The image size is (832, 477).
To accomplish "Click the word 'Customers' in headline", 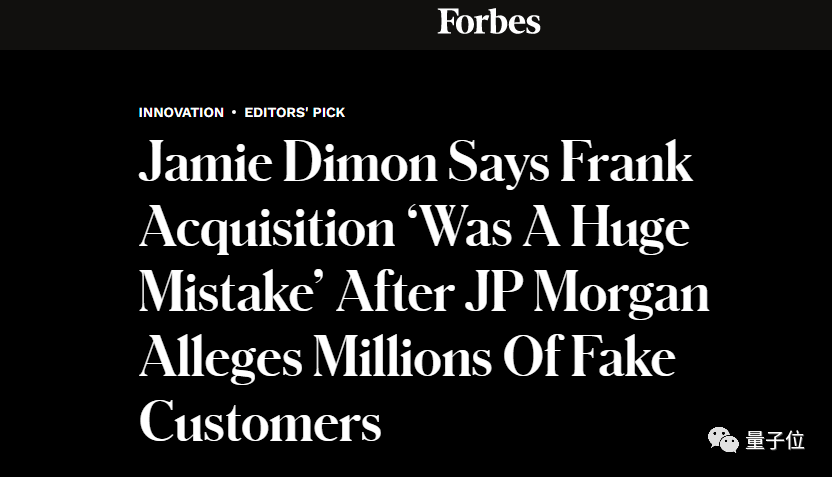I will [x=260, y=421].
